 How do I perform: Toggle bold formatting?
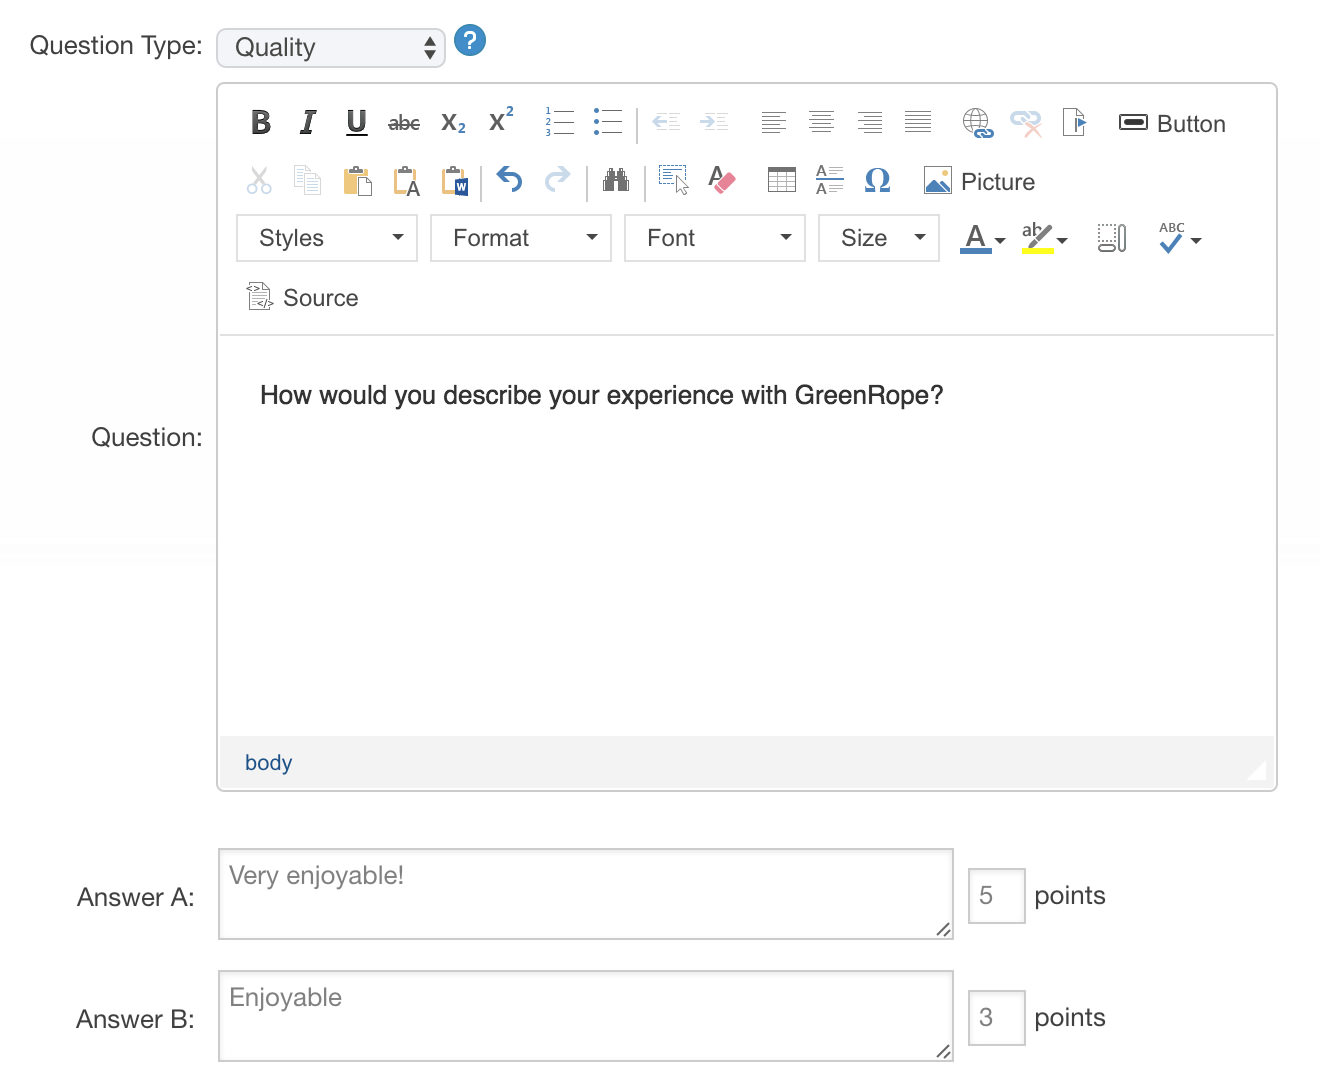(x=261, y=123)
